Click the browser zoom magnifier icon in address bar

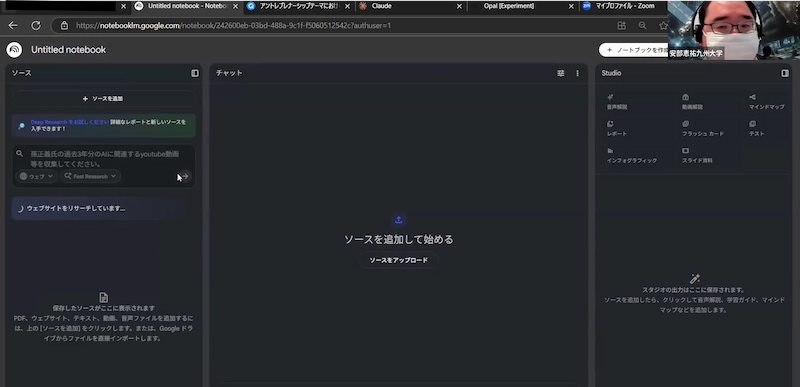(642, 25)
